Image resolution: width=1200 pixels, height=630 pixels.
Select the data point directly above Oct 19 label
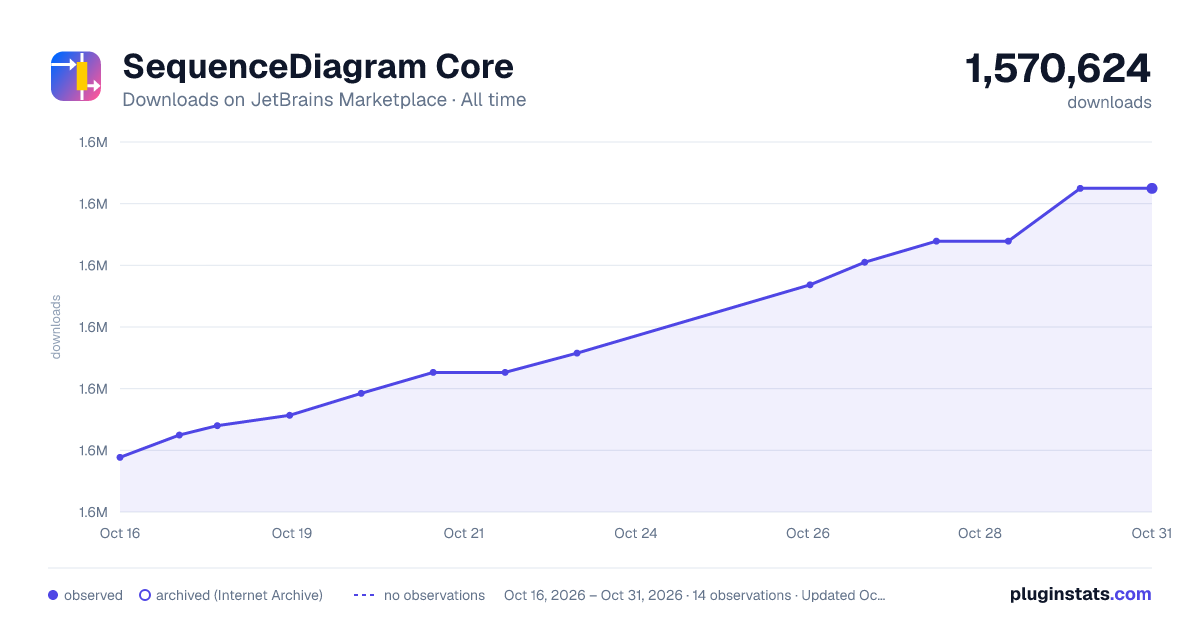click(289, 415)
